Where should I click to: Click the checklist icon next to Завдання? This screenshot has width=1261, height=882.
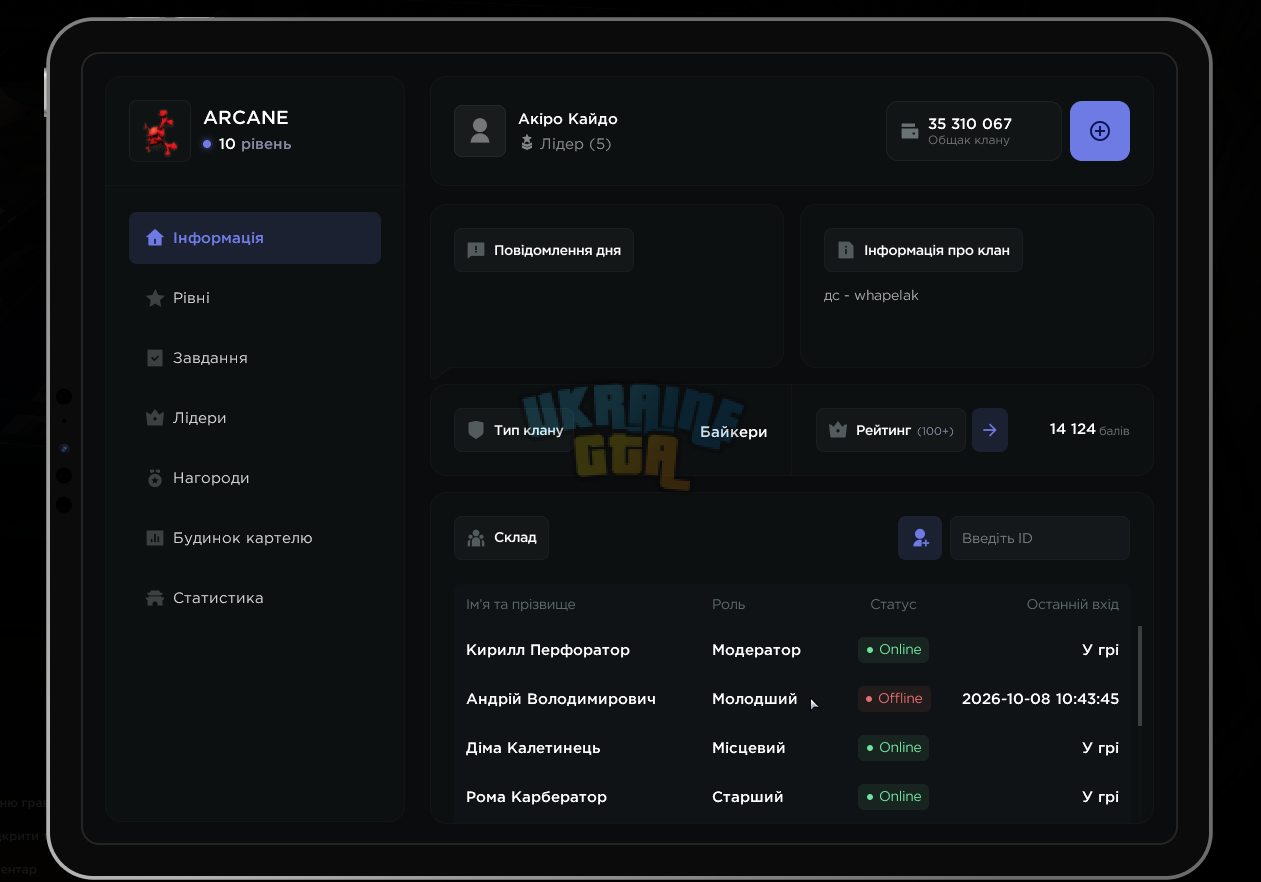point(155,358)
